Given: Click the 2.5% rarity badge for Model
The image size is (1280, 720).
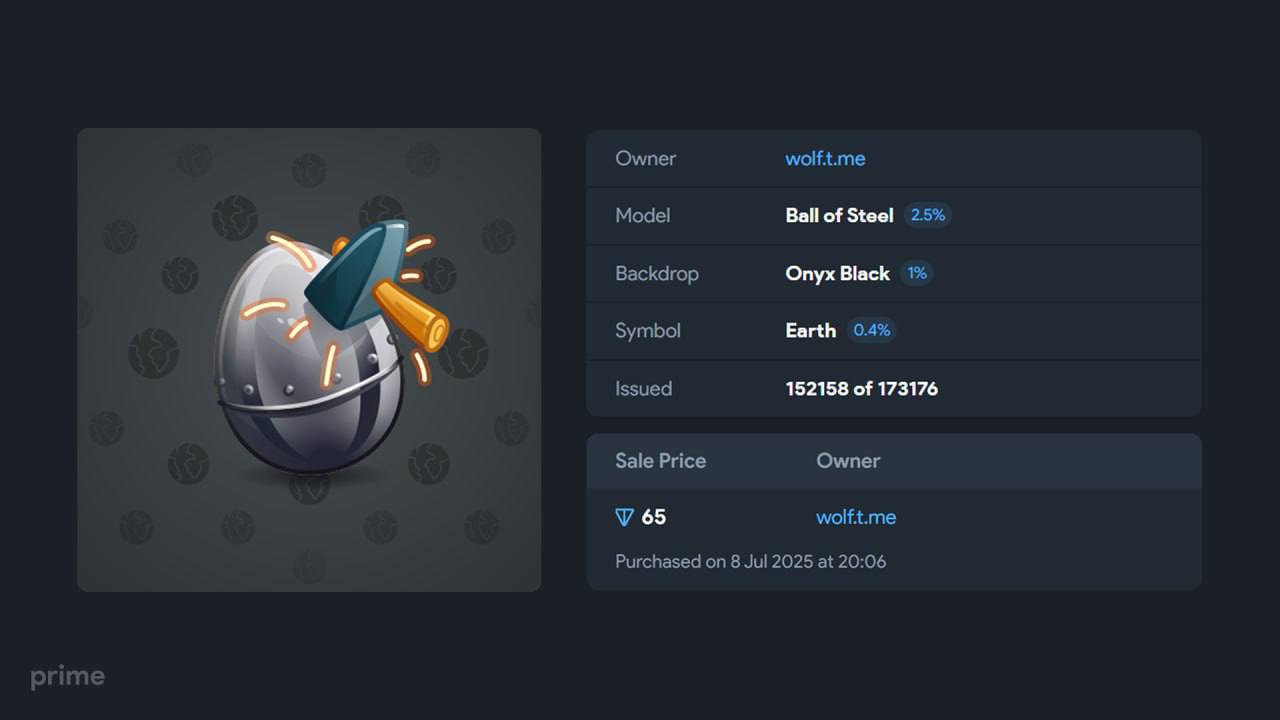Looking at the screenshot, I should point(928,215).
